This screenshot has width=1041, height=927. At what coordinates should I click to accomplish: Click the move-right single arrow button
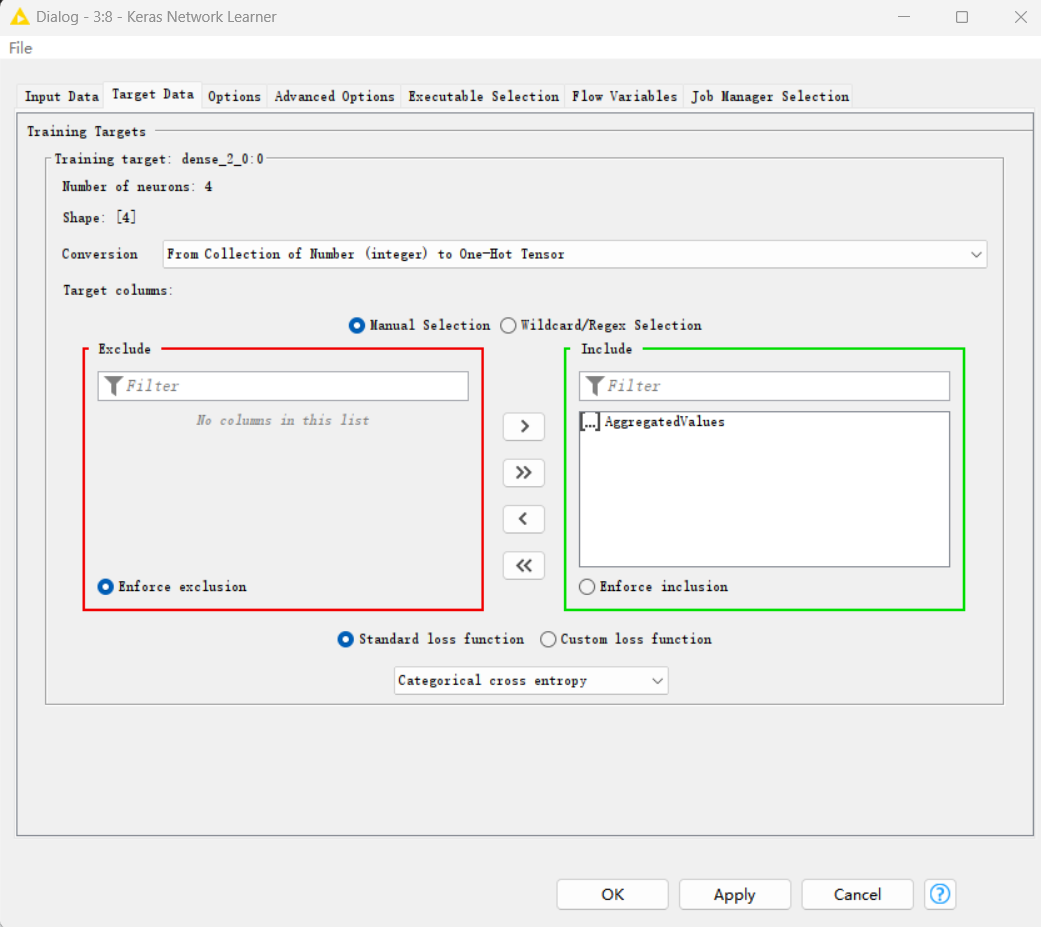(523, 426)
